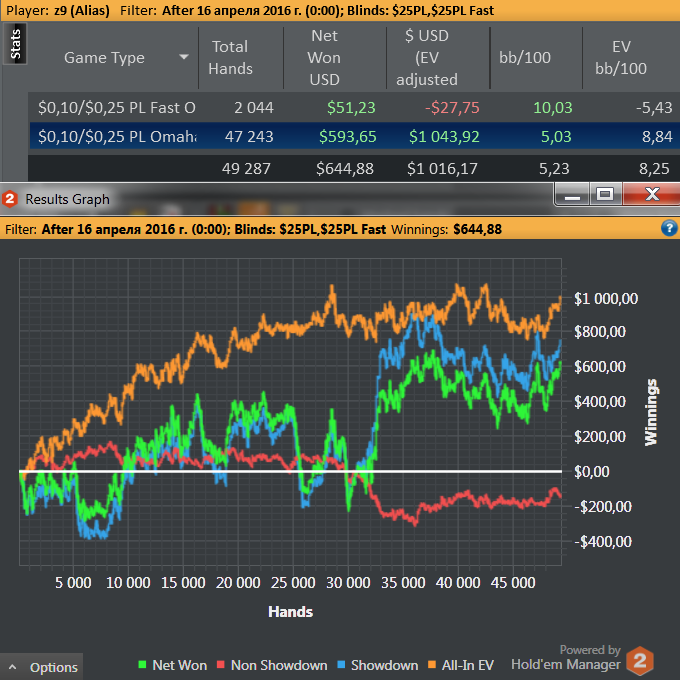The image size is (680, 680).
Task: Click the $1 000,00 y-axis label
Action: click(606, 299)
